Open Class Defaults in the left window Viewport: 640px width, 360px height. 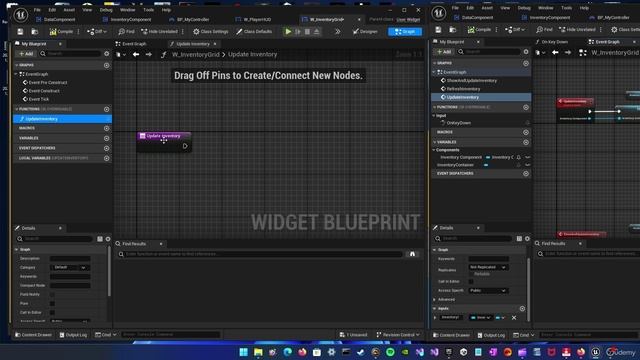pyautogui.click(x=254, y=31)
